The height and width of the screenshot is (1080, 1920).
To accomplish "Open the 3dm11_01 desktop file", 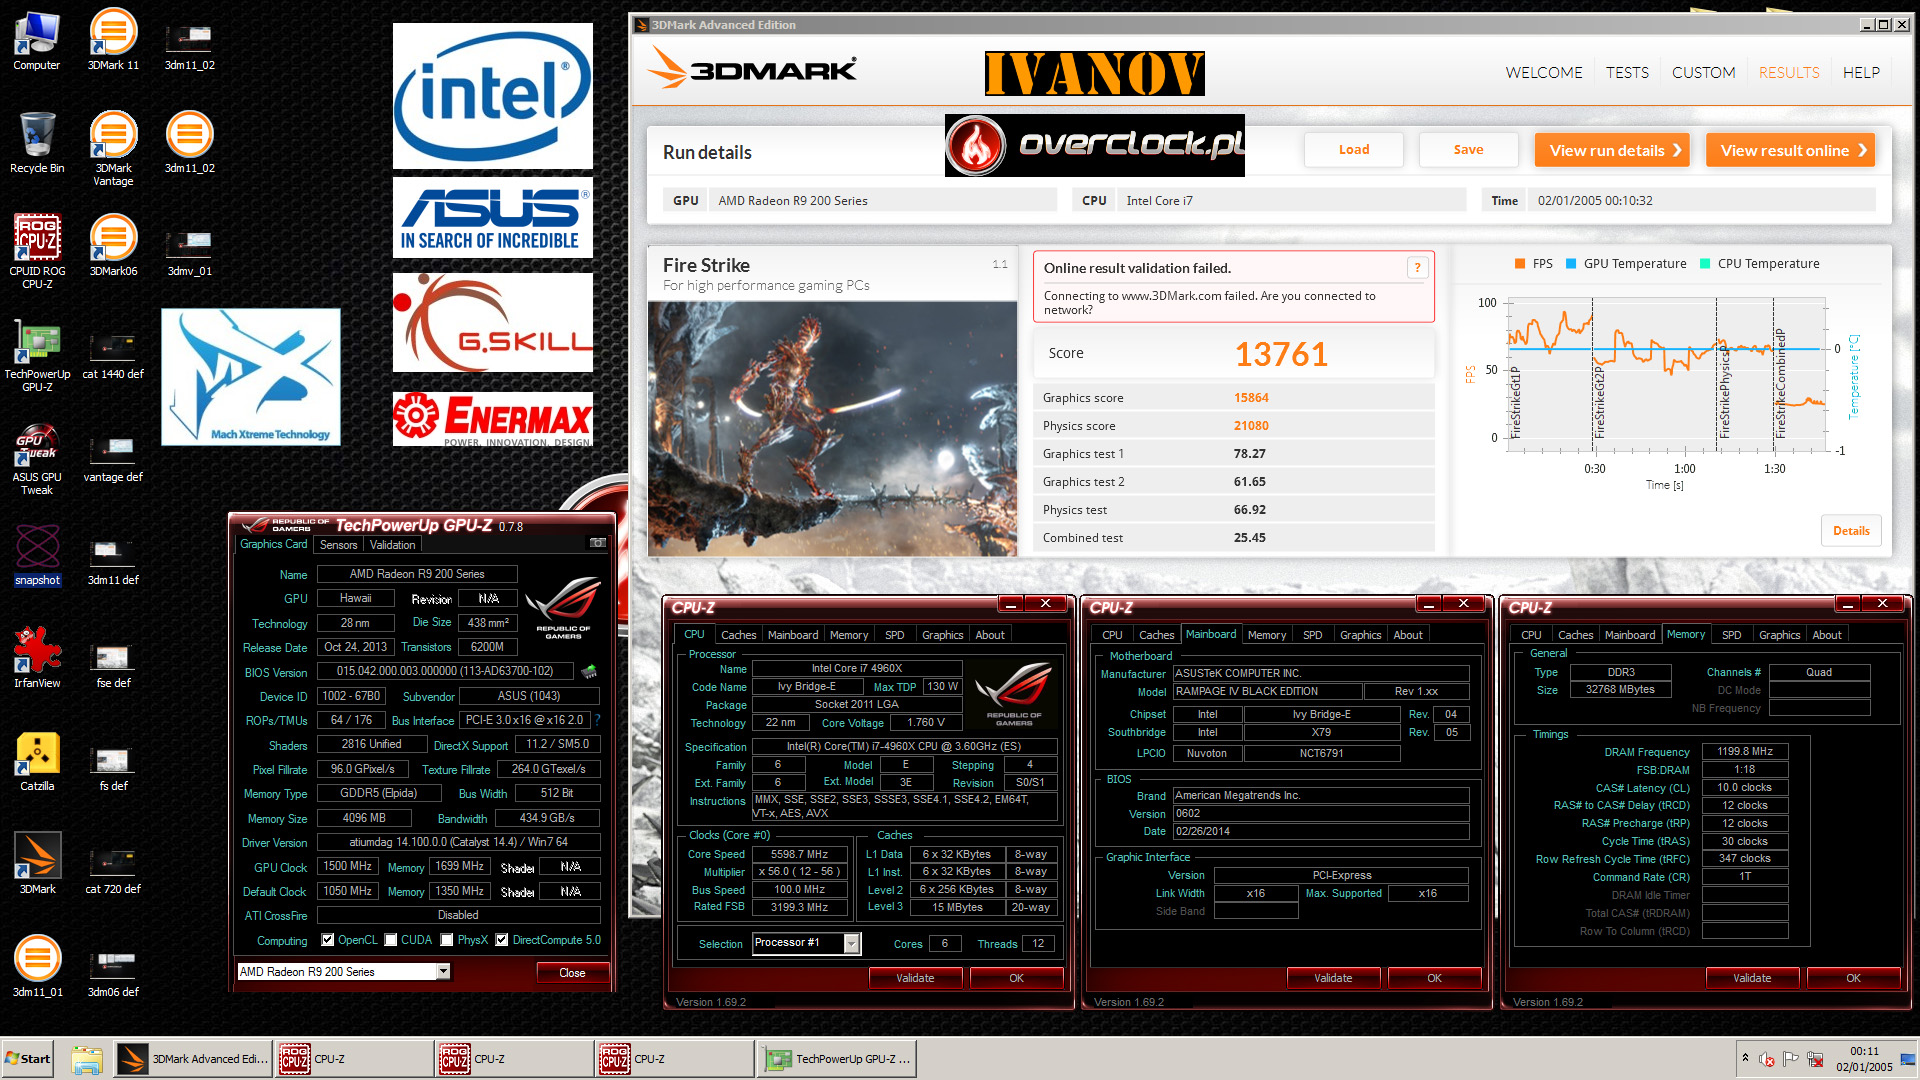I will [37, 967].
